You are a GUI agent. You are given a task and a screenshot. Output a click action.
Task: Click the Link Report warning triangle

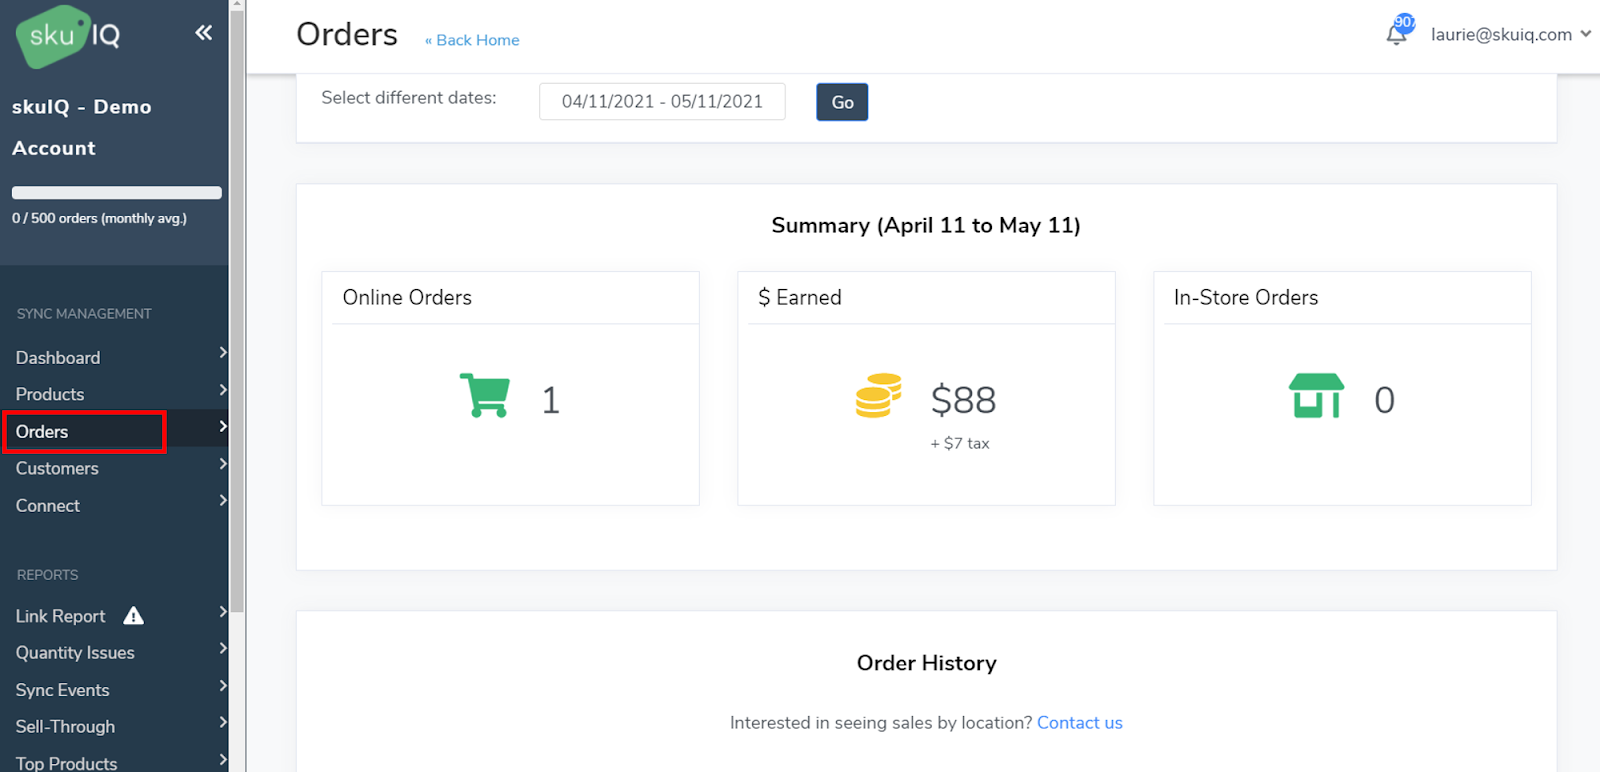pyautogui.click(x=133, y=616)
